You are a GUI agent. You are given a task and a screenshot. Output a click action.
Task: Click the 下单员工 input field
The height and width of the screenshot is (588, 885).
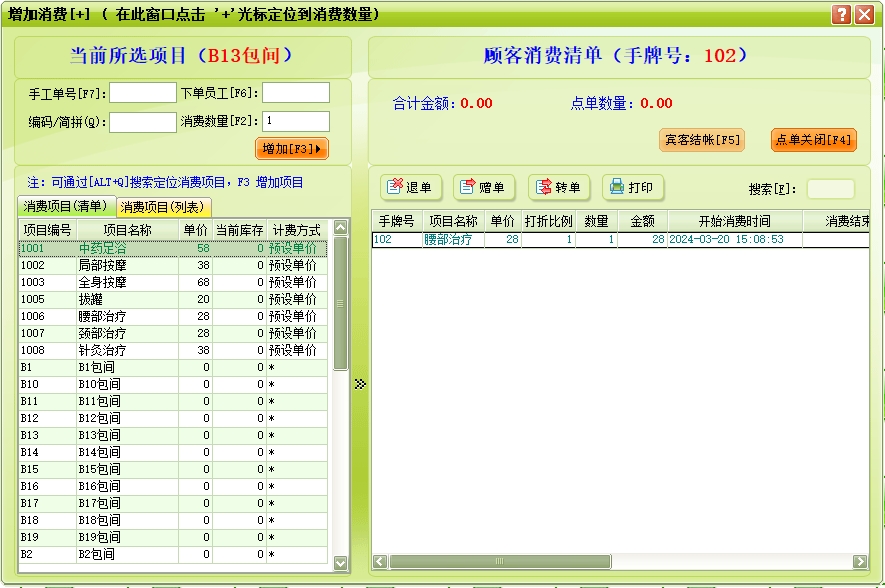tap(295, 93)
